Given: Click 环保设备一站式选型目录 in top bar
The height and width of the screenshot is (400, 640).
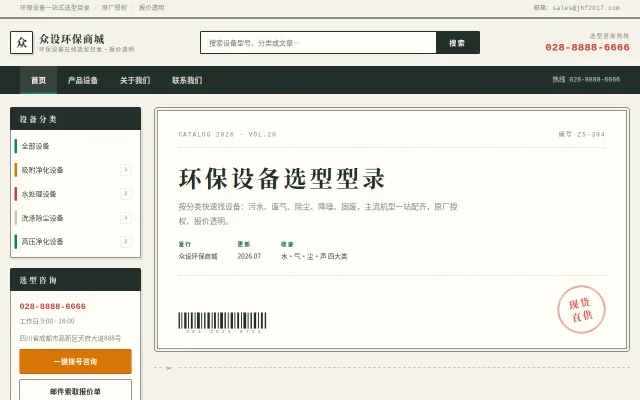Looking at the screenshot, I should (55, 8).
